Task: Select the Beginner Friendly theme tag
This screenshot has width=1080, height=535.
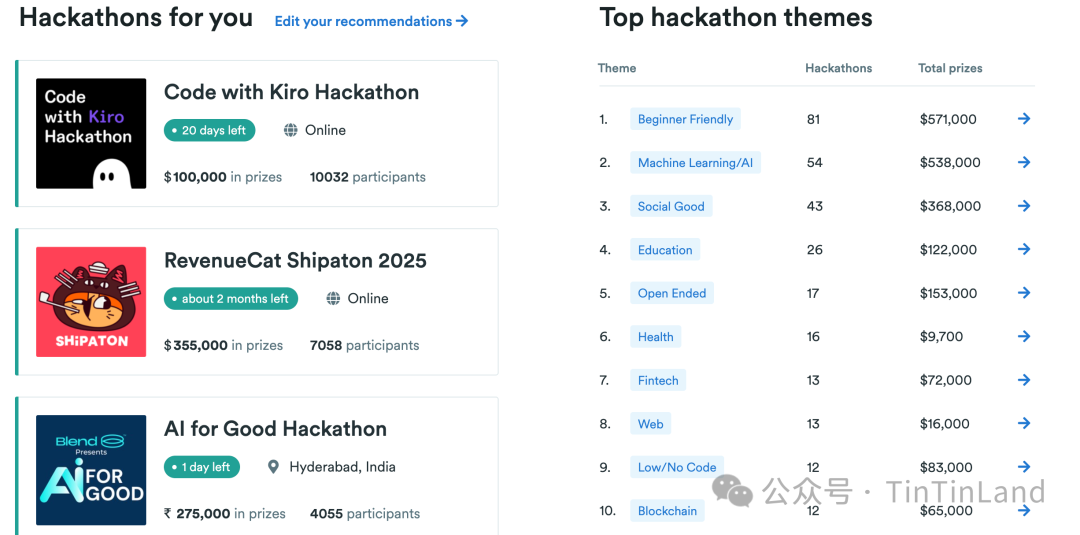Action: coord(685,119)
